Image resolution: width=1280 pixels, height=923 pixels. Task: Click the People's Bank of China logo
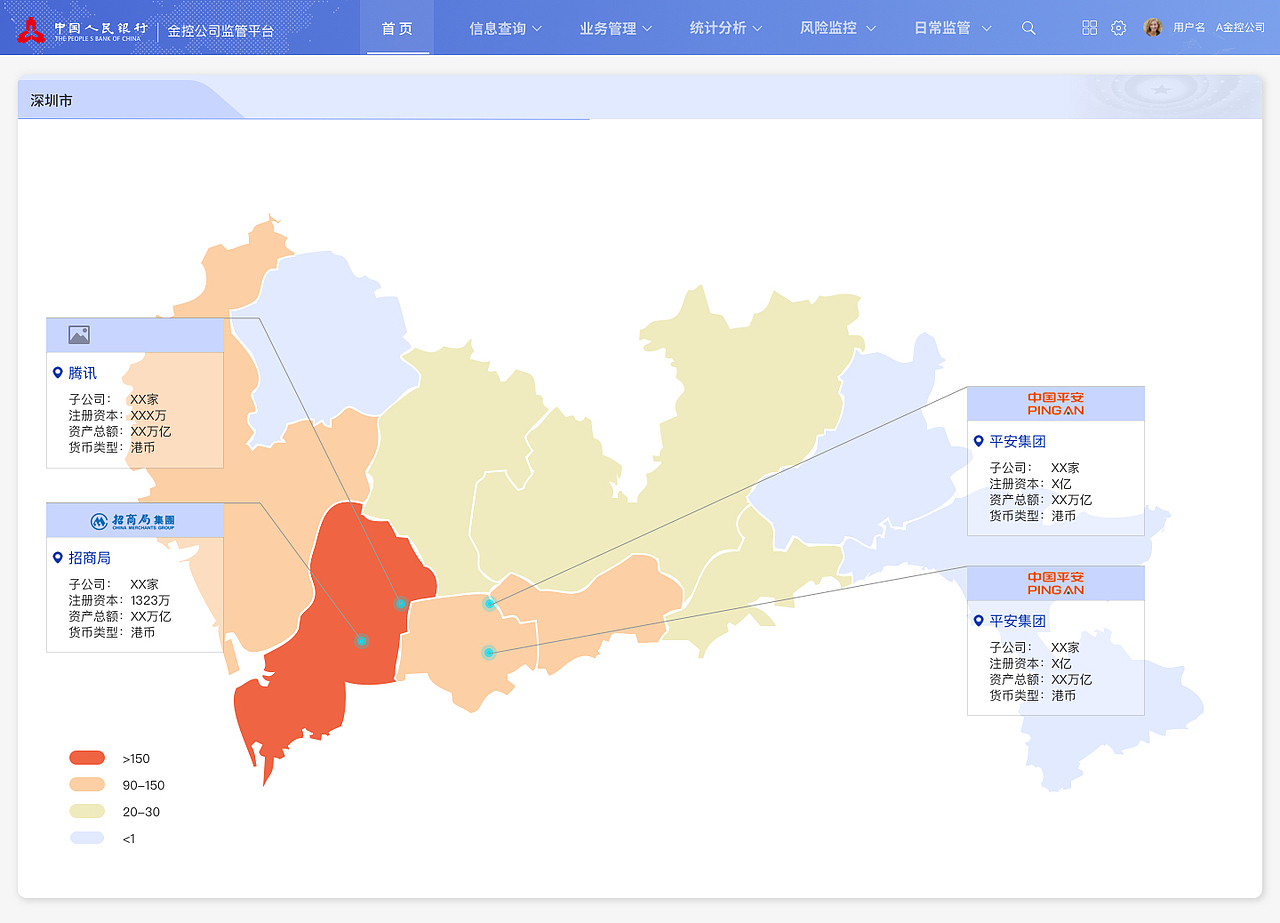pyautogui.click(x=82, y=30)
